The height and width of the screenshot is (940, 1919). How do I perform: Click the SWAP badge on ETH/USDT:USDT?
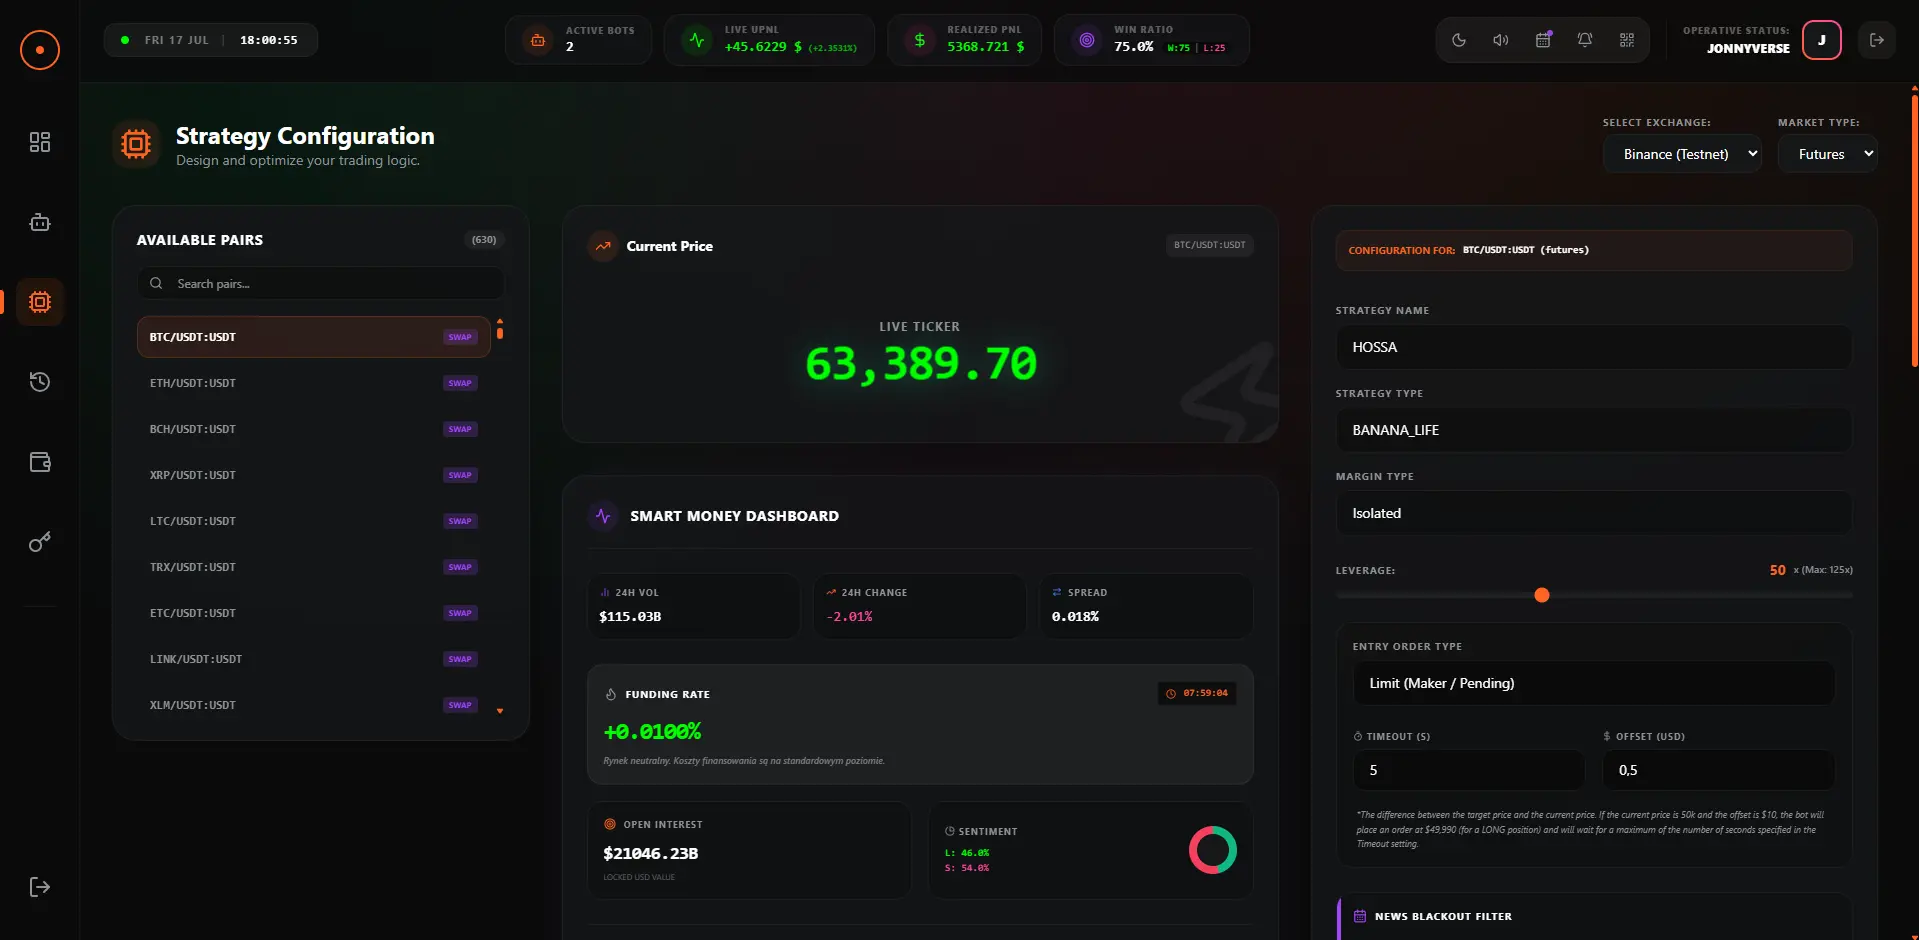(460, 383)
